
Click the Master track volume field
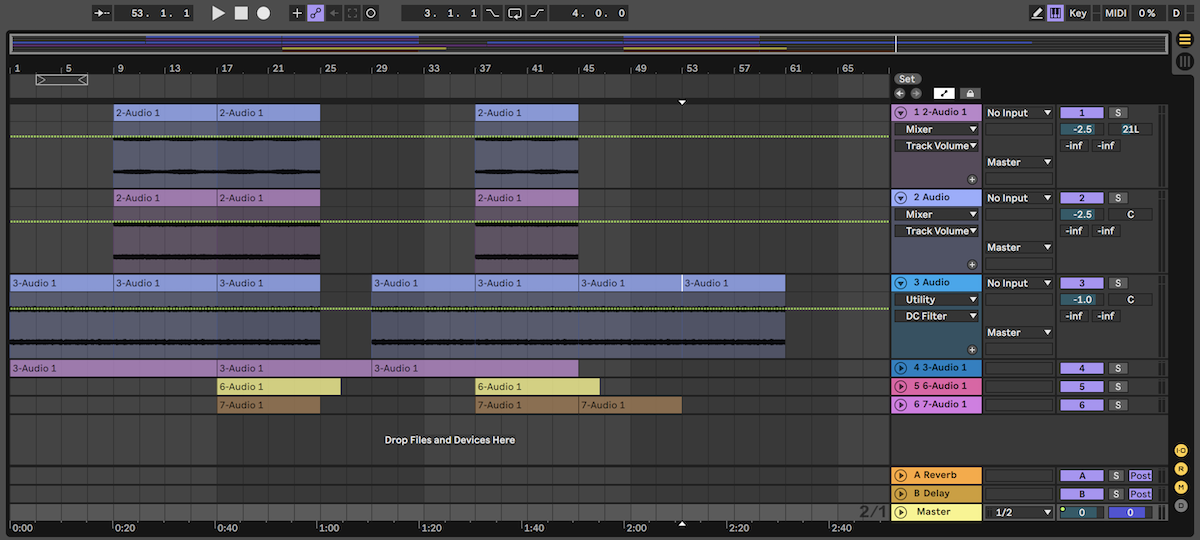(x=1081, y=512)
